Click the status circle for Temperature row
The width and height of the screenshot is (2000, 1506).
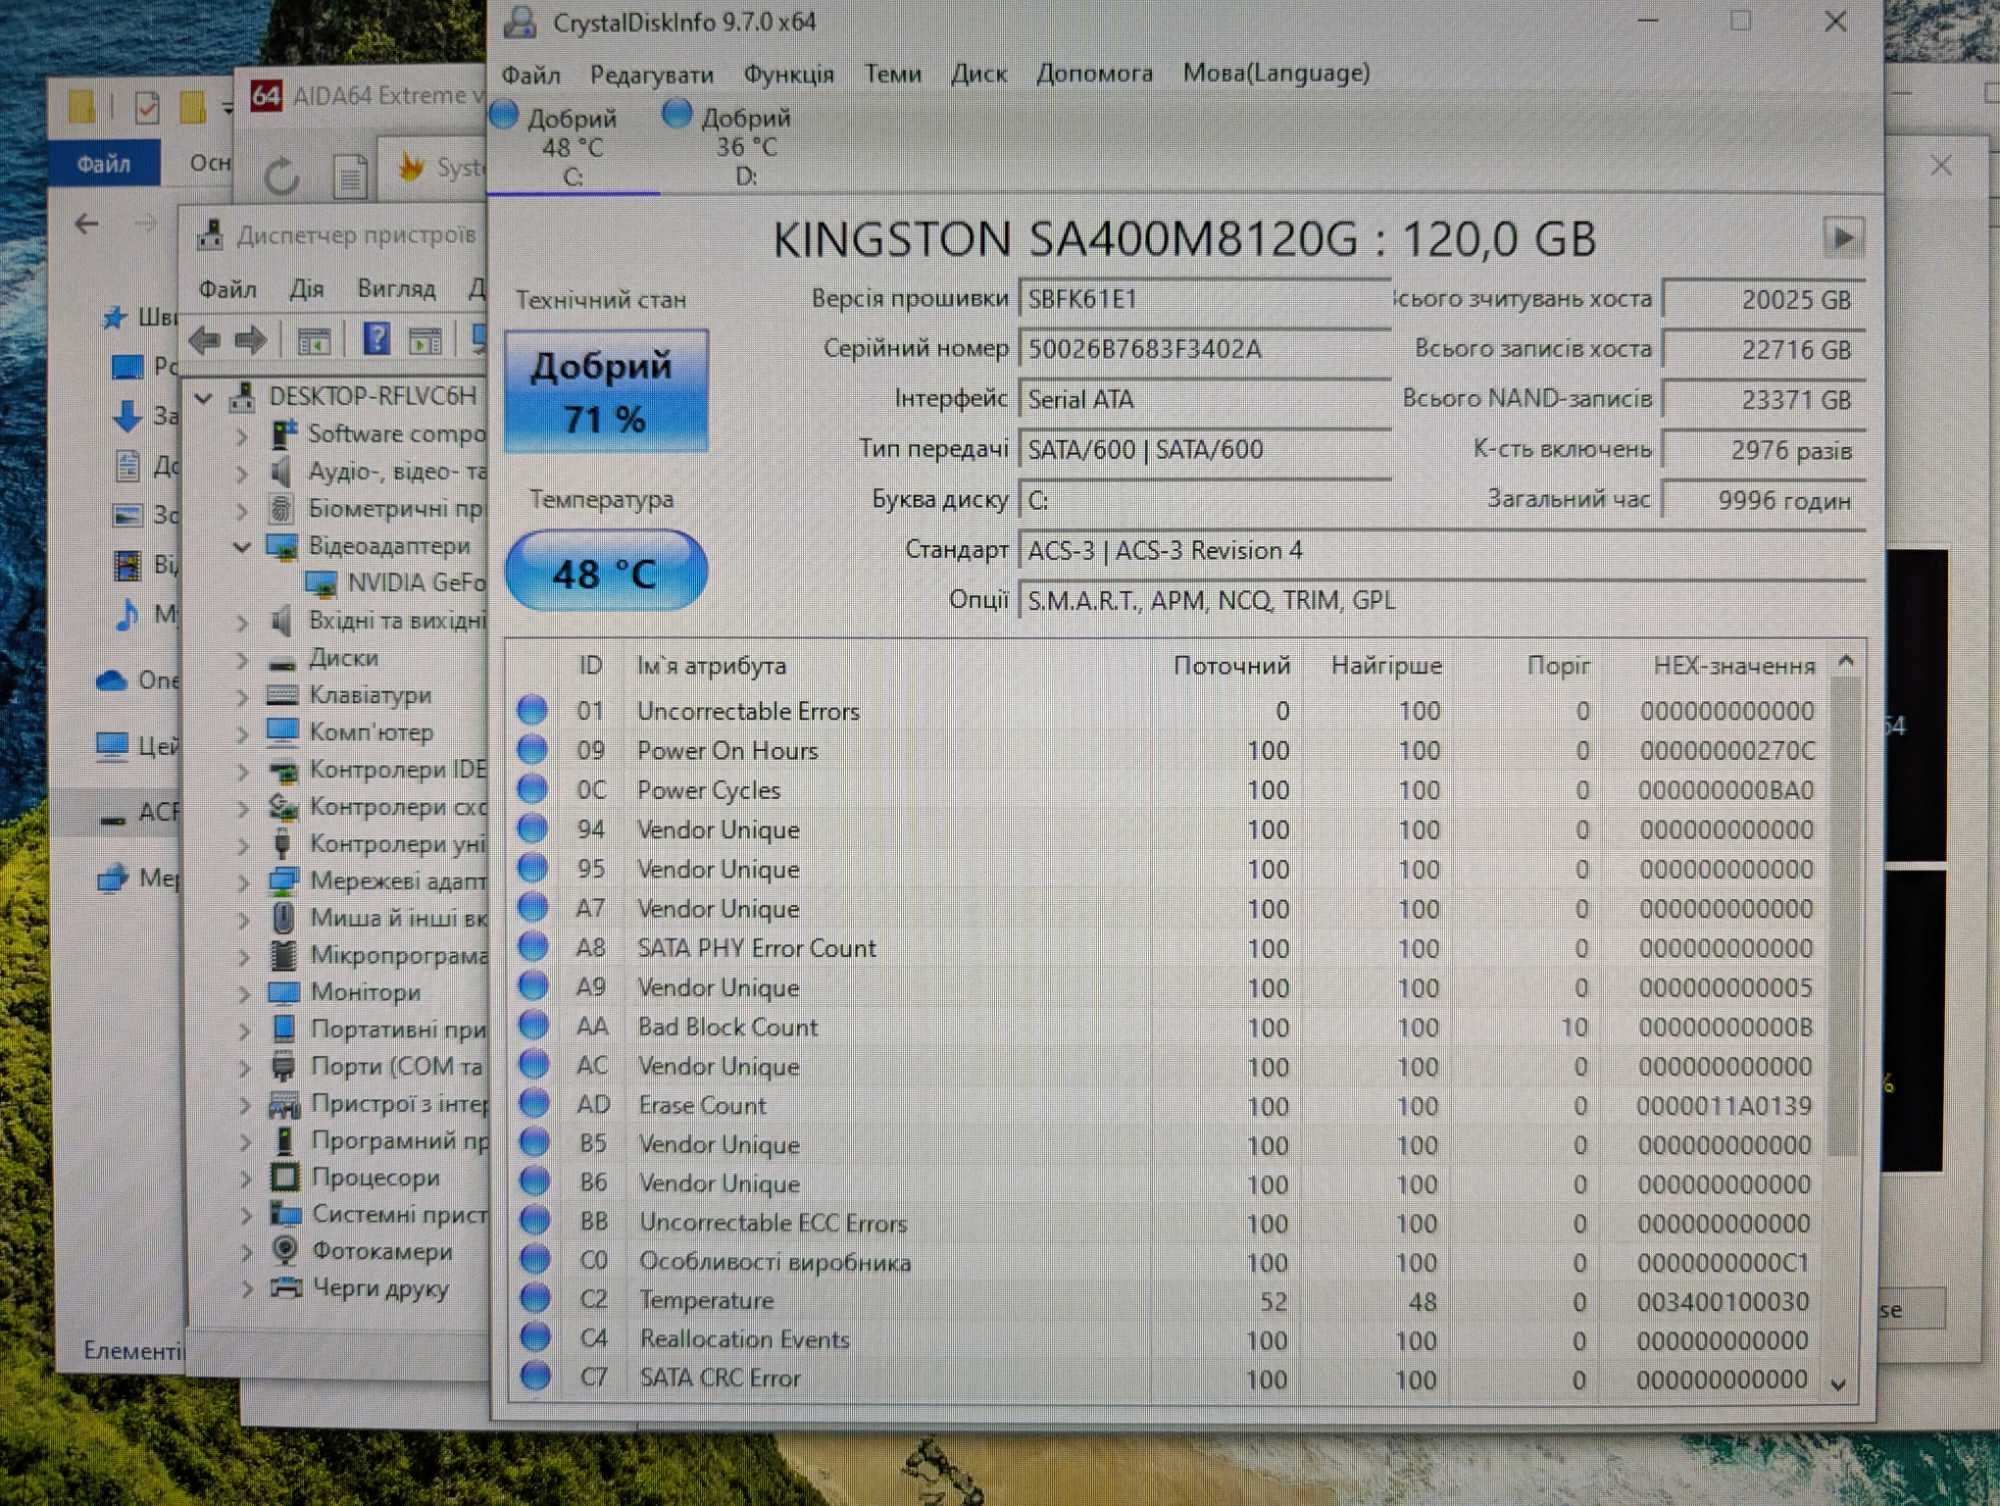(535, 1299)
